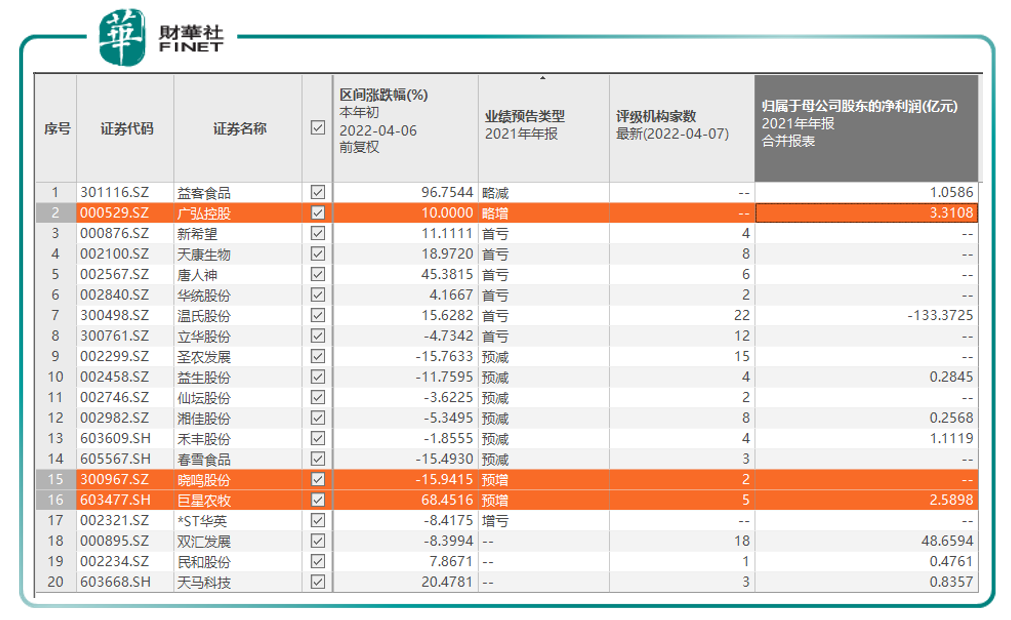The height and width of the screenshot is (620, 1011).
Task: Uncheck the checkbox for 圣农发展
Action: (318, 356)
